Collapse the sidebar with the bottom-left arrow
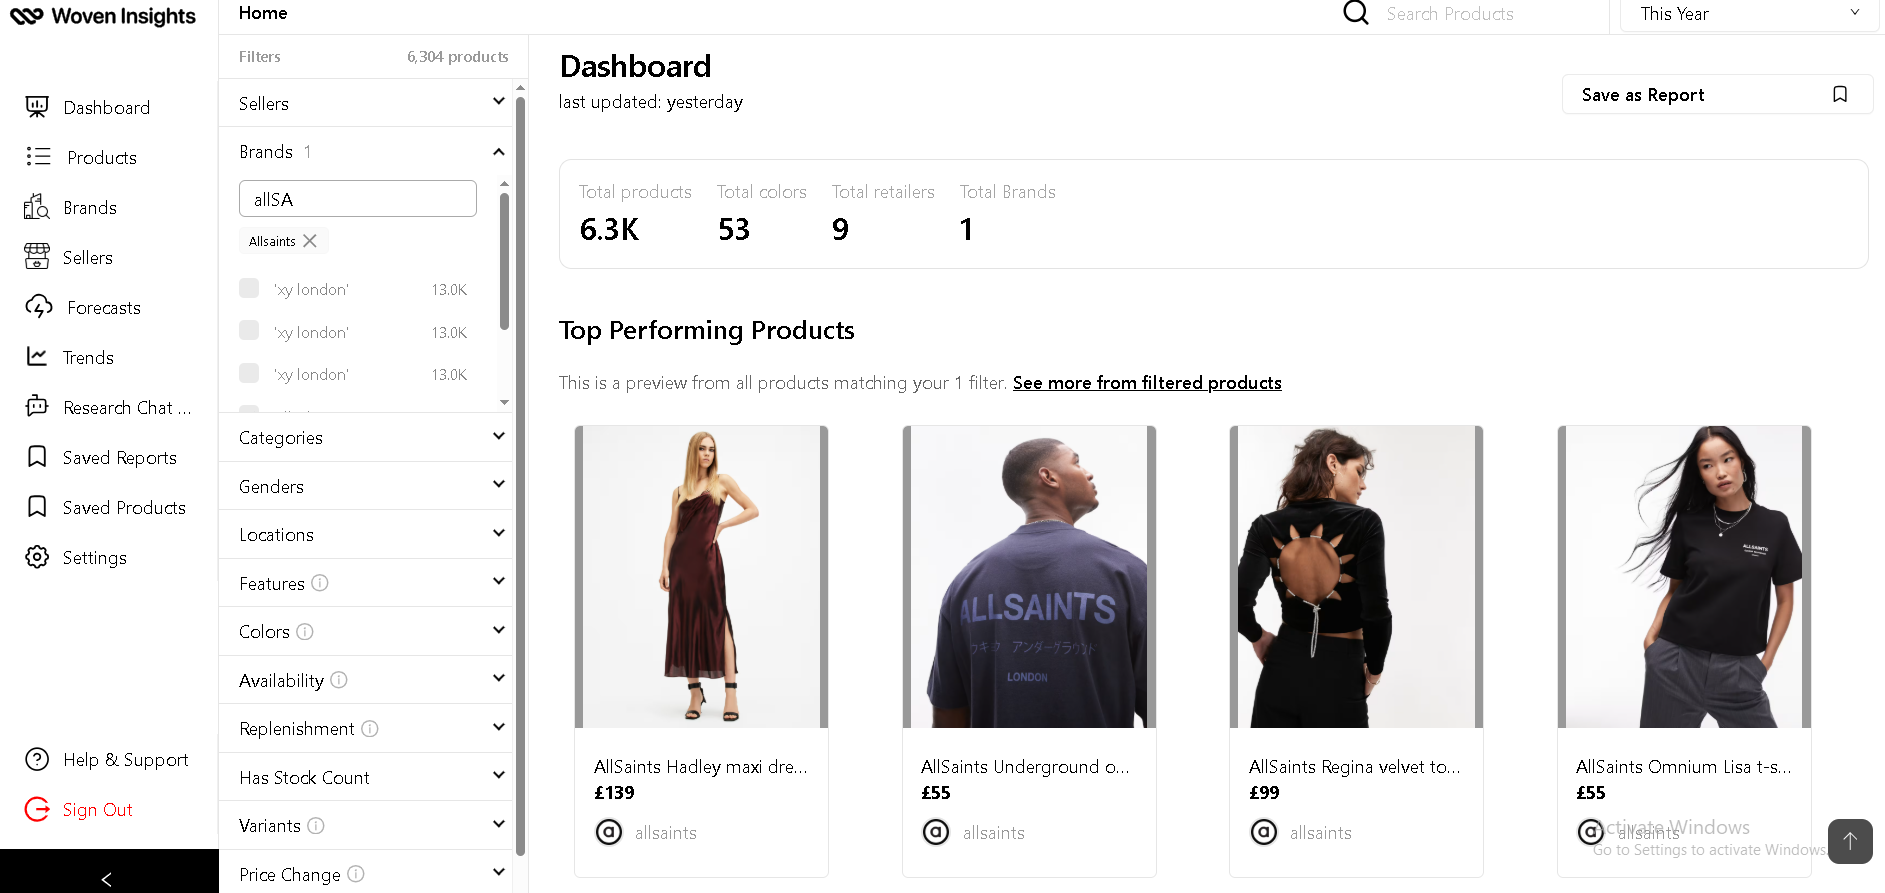The width and height of the screenshot is (1885, 893). pyautogui.click(x=107, y=878)
